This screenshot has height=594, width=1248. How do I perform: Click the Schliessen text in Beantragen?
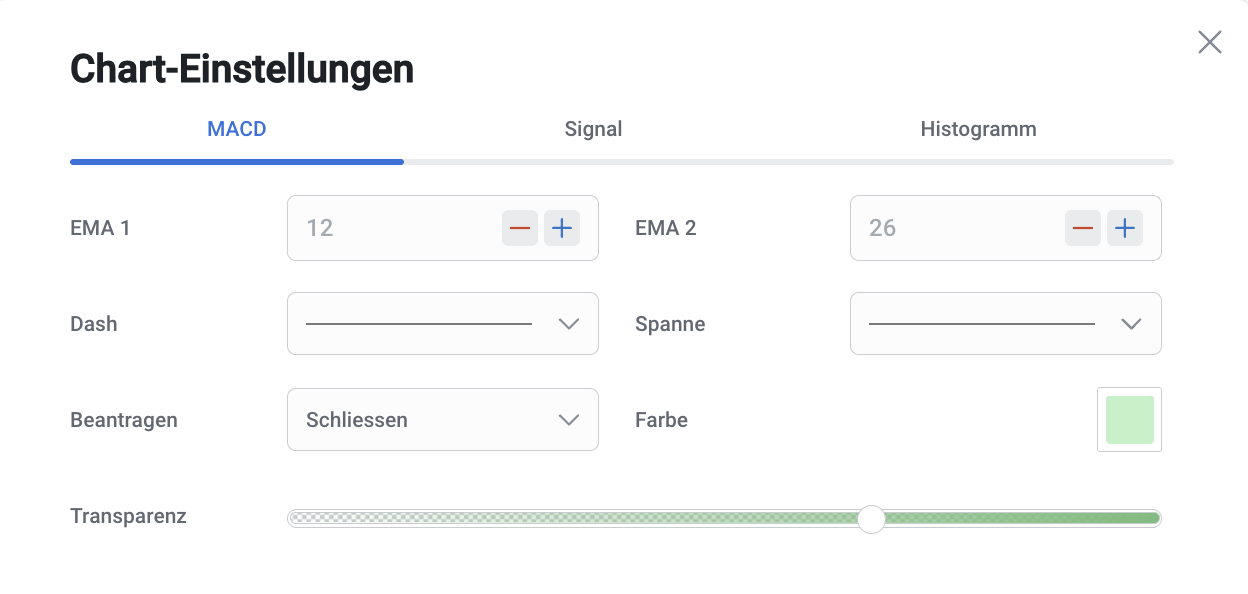(x=357, y=420)
